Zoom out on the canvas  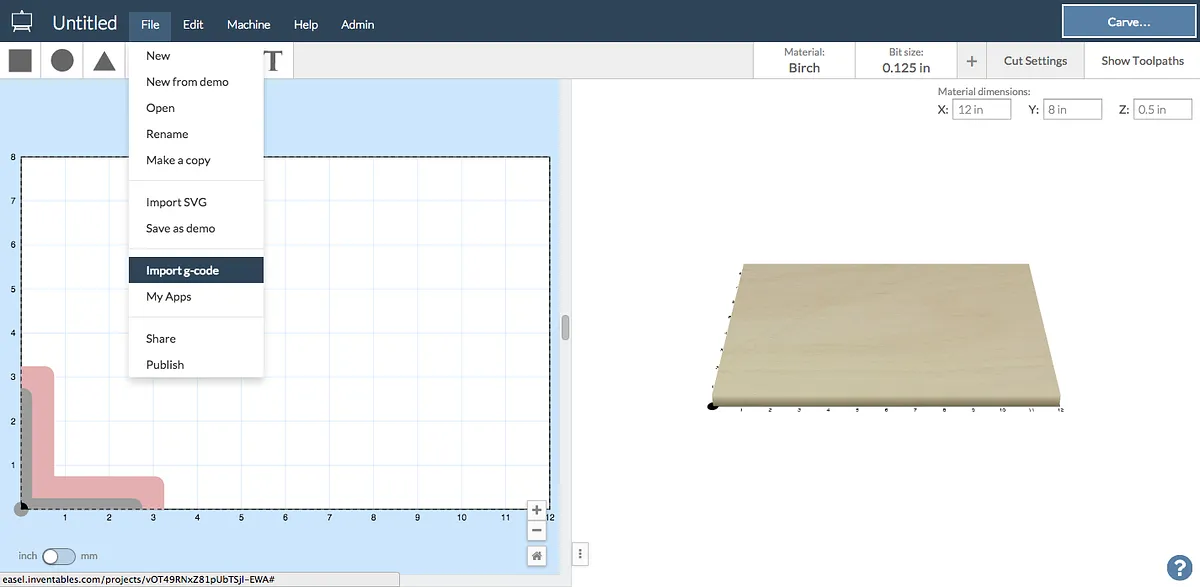point(537,531)
